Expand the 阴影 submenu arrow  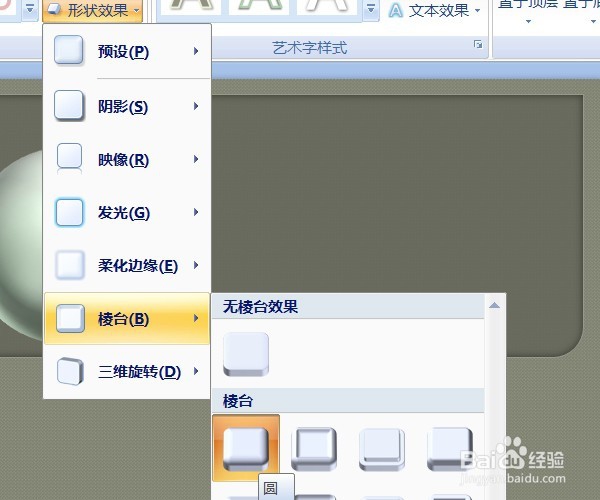(x=196, y=106)
